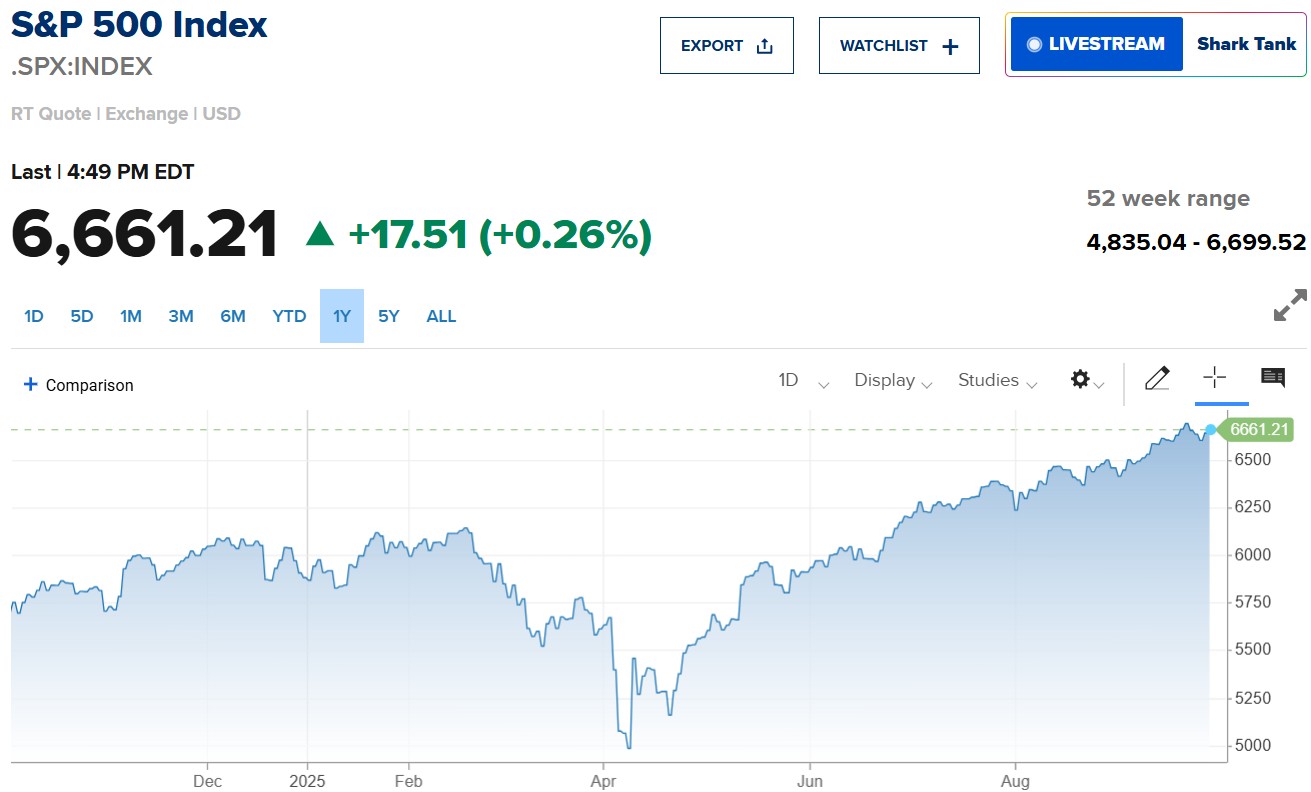This screenshot has height=792, width=1311.
Task: Open the chart comments speech-bubble icon
Action: pos(1273,378)
